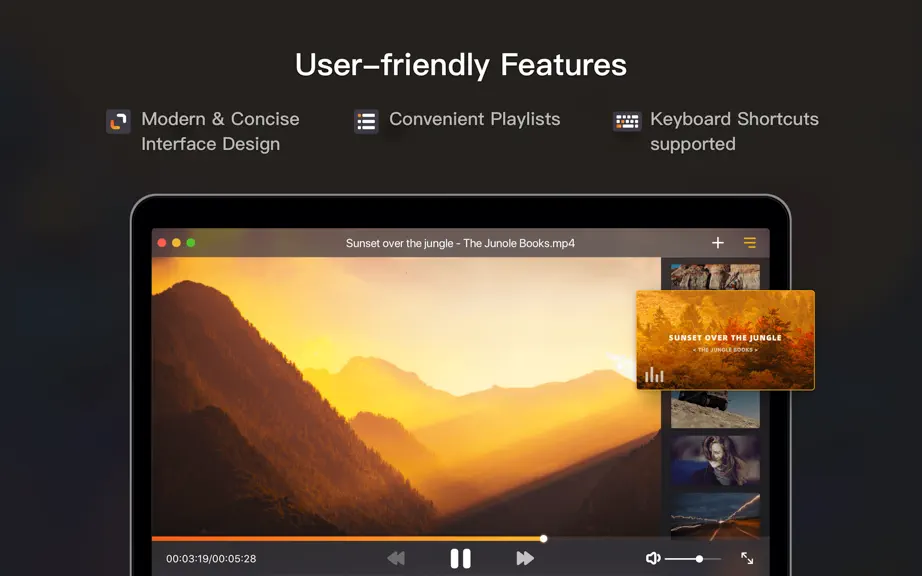Click the Keyboard Shortcuts supported text
This screenshot has height=576, width=922.
pyautogui.click(x=734, y=132)
